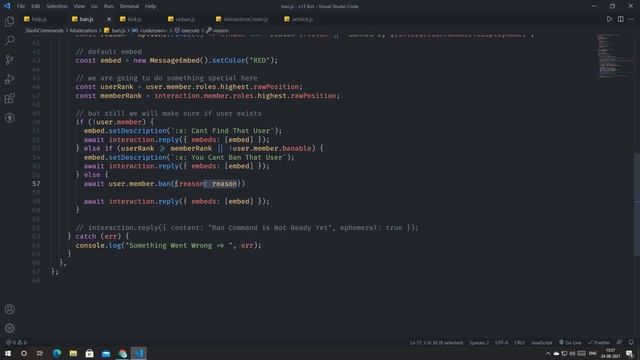Open notifications bell in status bar
This screenshot has width=640, height=360.
[631, 342]
